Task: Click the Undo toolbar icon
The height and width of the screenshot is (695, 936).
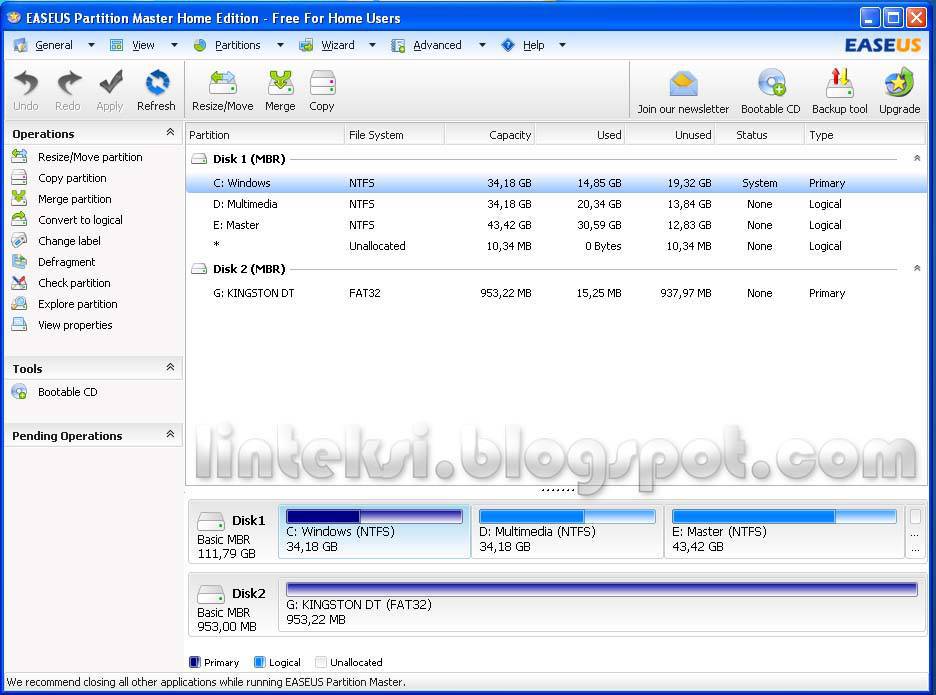Action: click(26, 82)
